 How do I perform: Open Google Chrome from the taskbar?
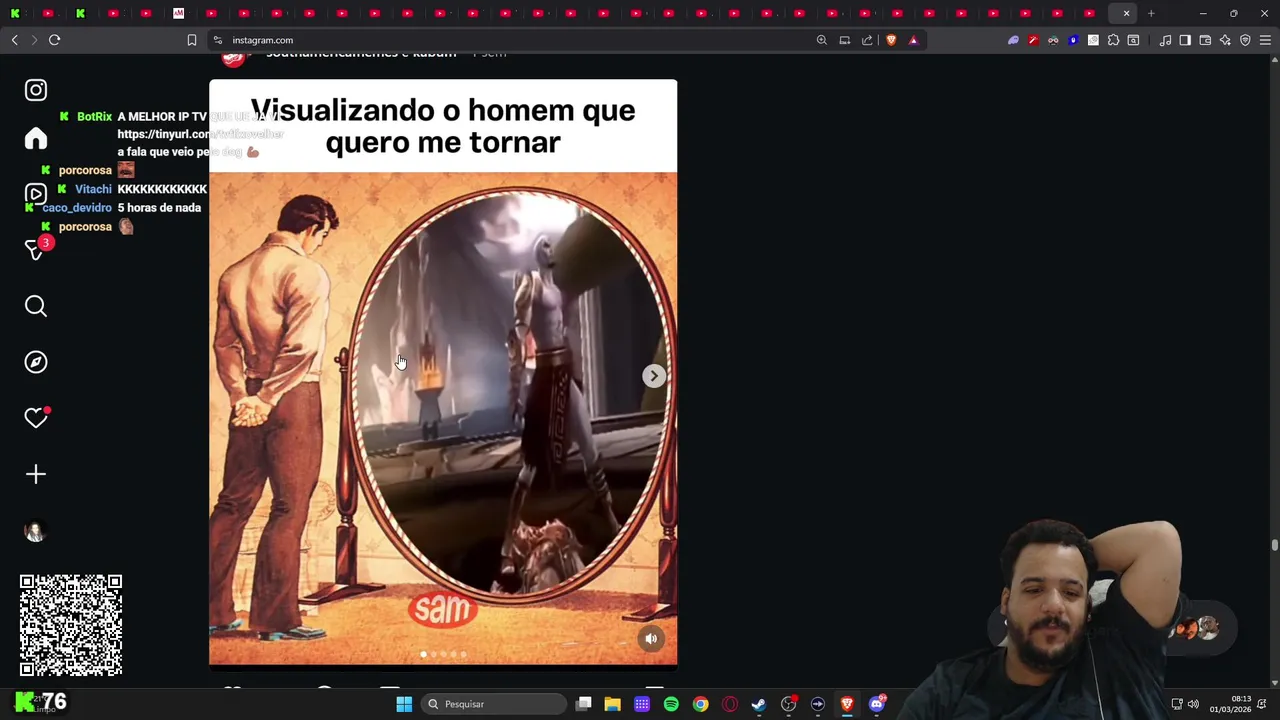pyautogui.click(x=701, y=704)
